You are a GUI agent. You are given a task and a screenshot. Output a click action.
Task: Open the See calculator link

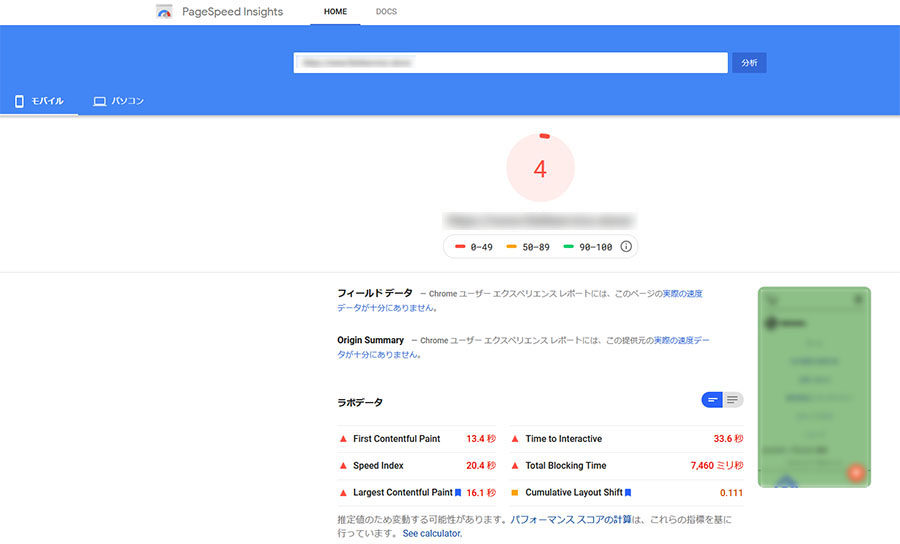coord(432,534)
